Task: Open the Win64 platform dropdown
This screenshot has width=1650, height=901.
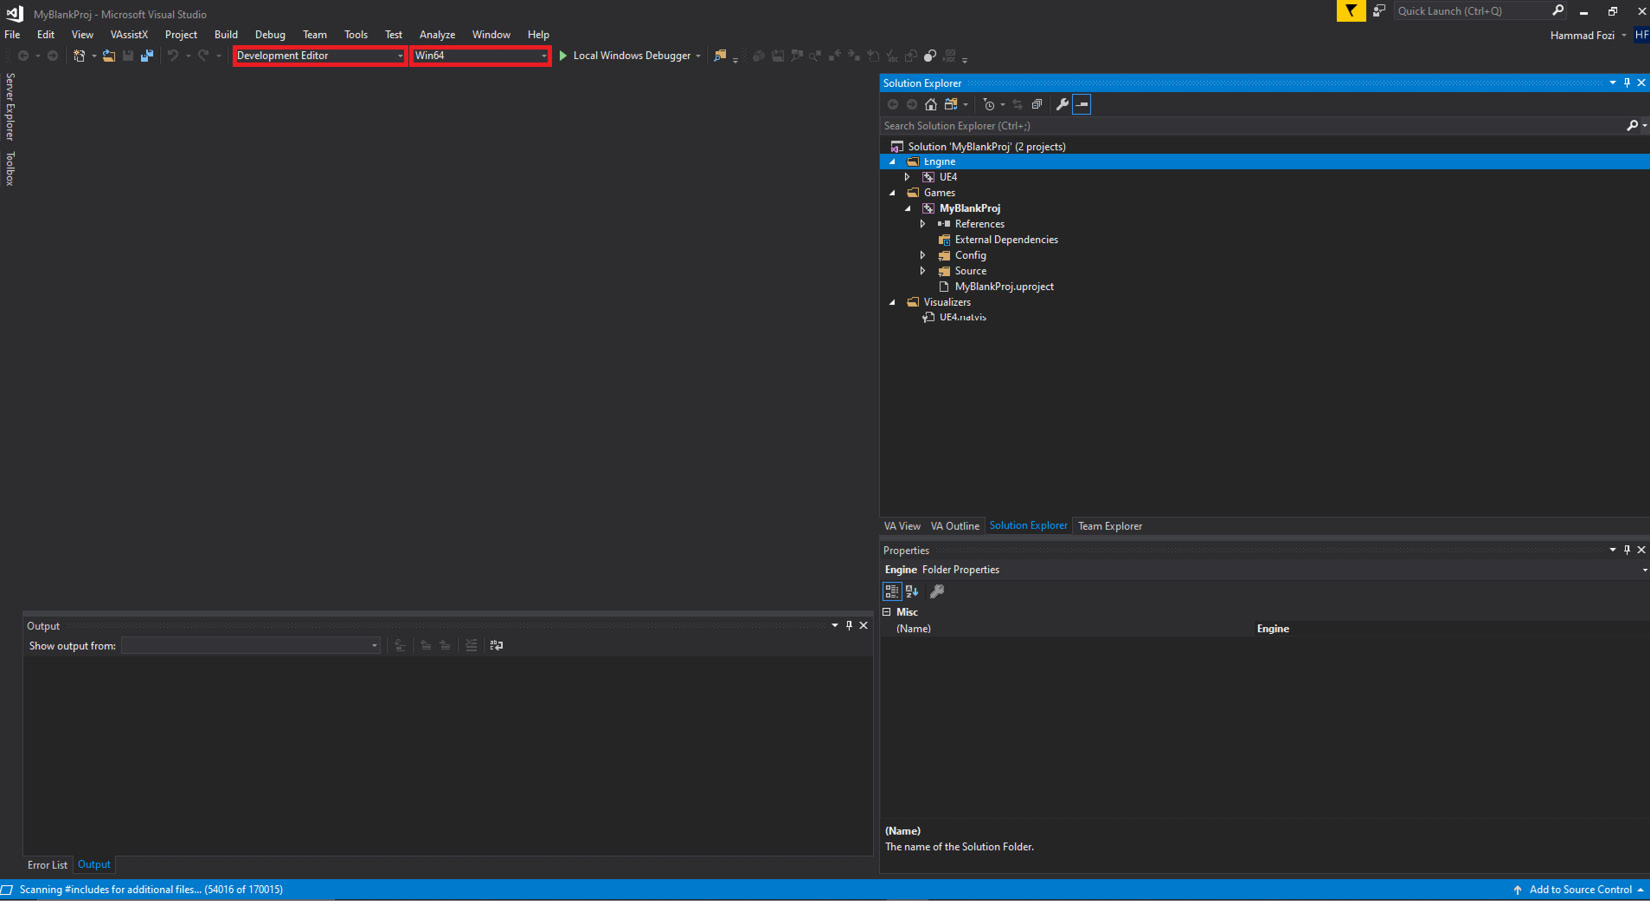Action: [480, 56]
